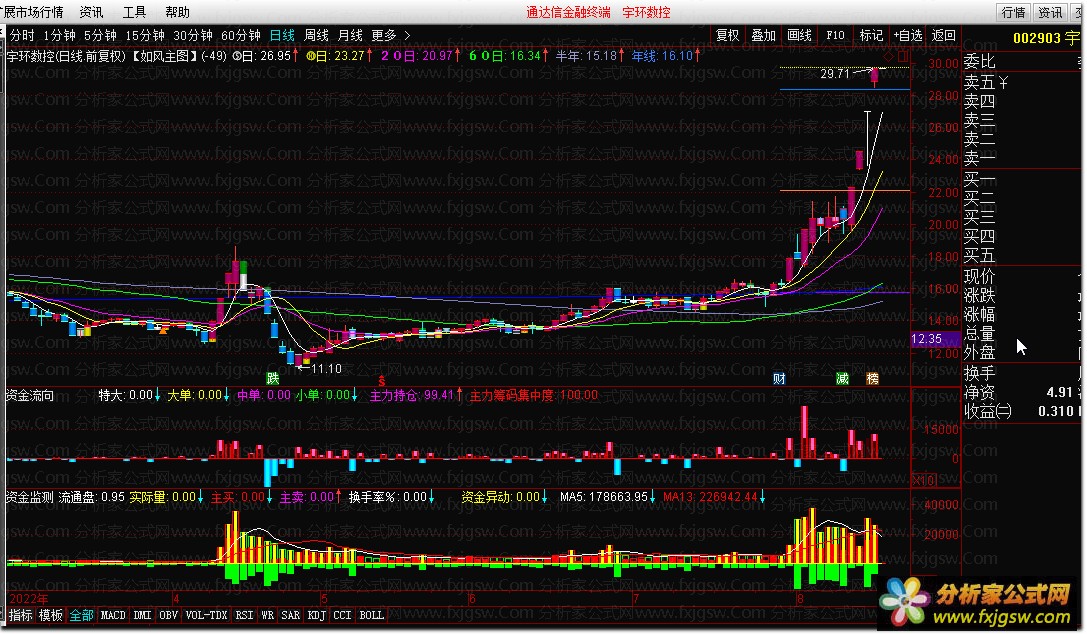
Task: Click the 换手 row in quote panel
Action: [x=1022, y=373]
